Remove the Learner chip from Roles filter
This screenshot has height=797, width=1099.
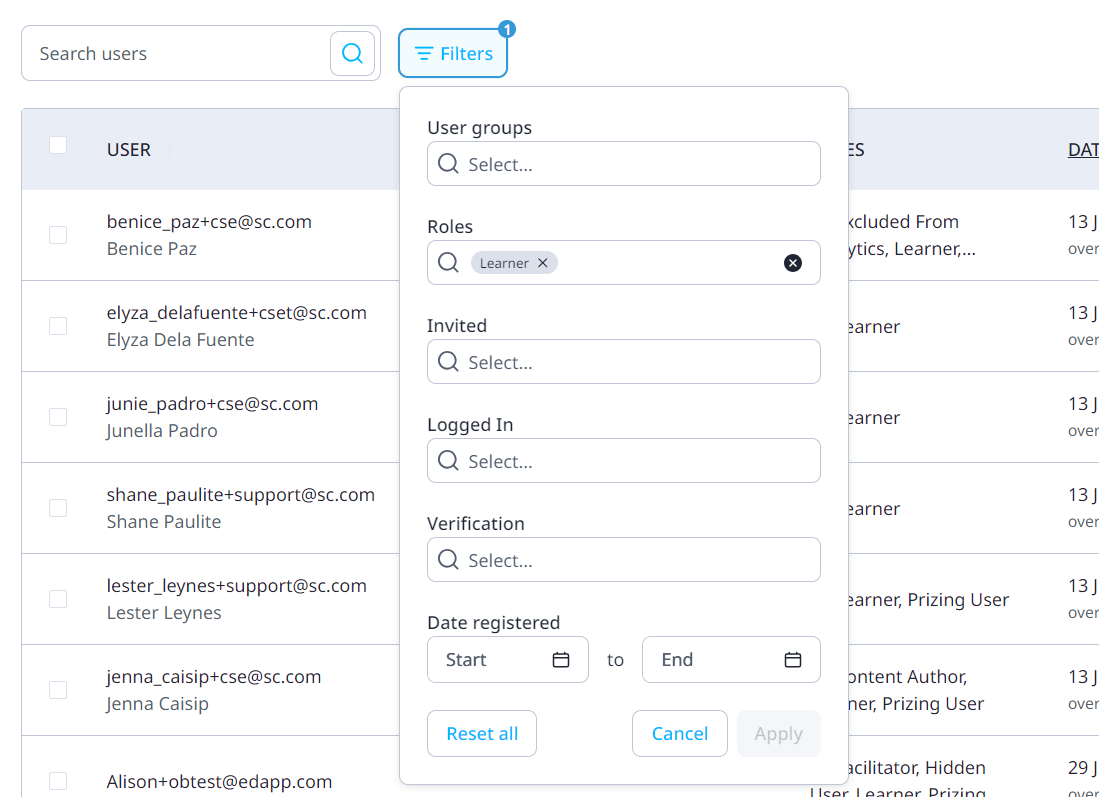point(541,262)
